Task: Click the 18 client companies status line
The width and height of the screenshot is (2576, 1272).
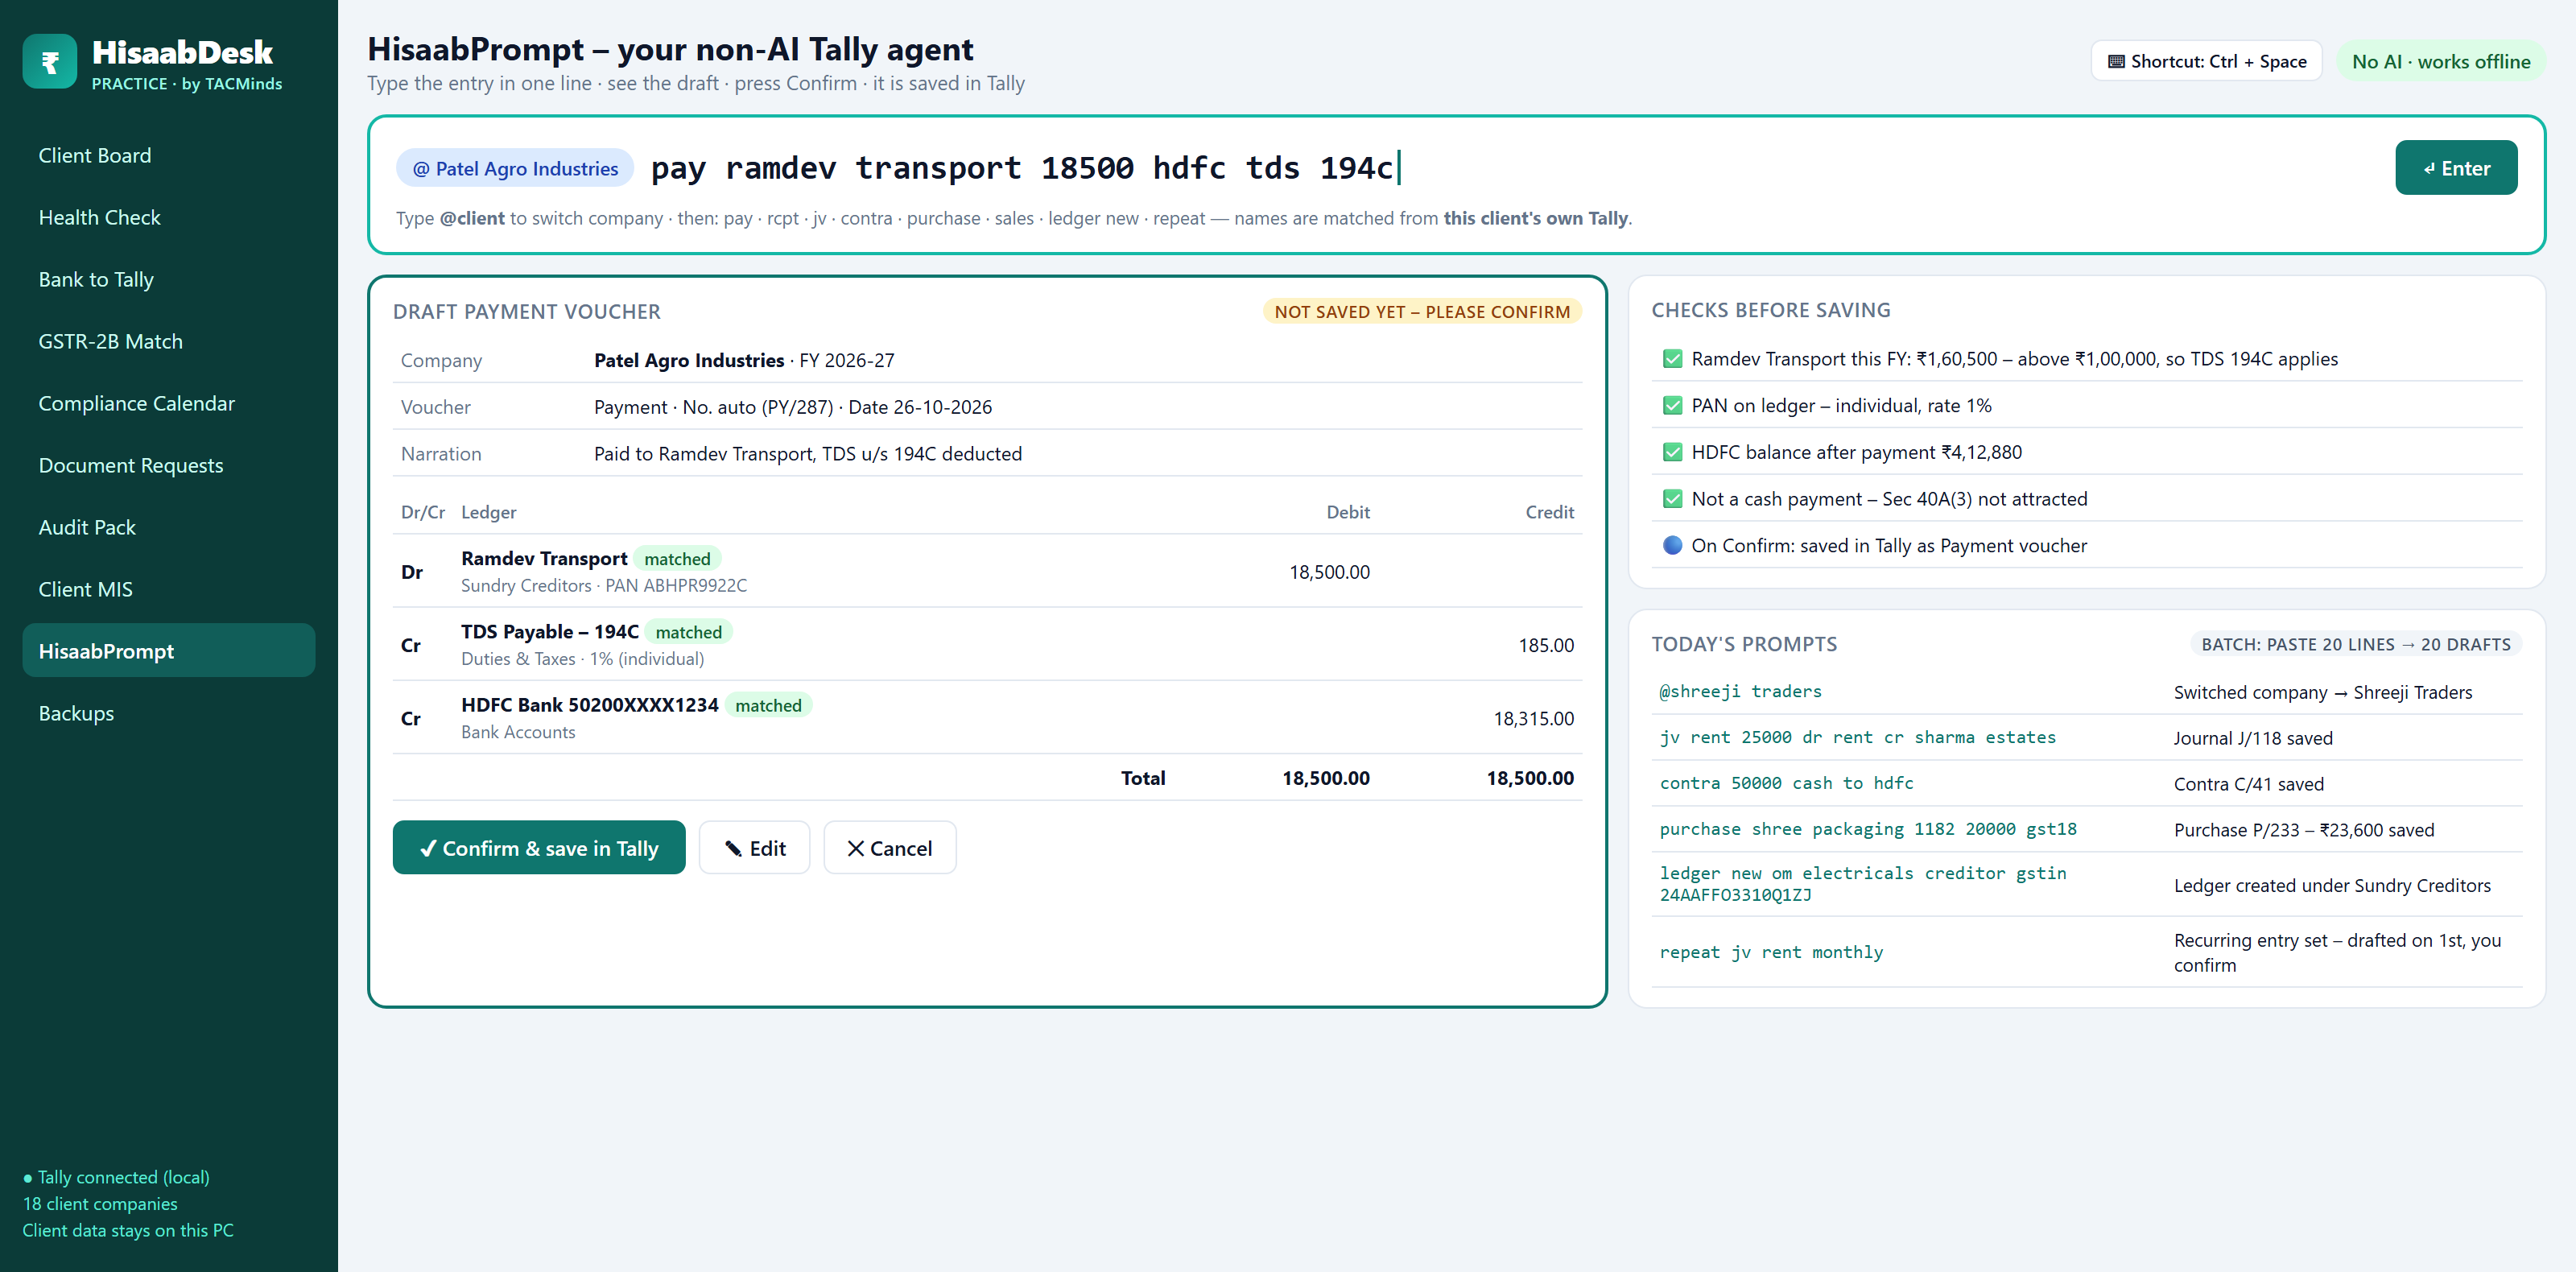Action: (100, 1203)
